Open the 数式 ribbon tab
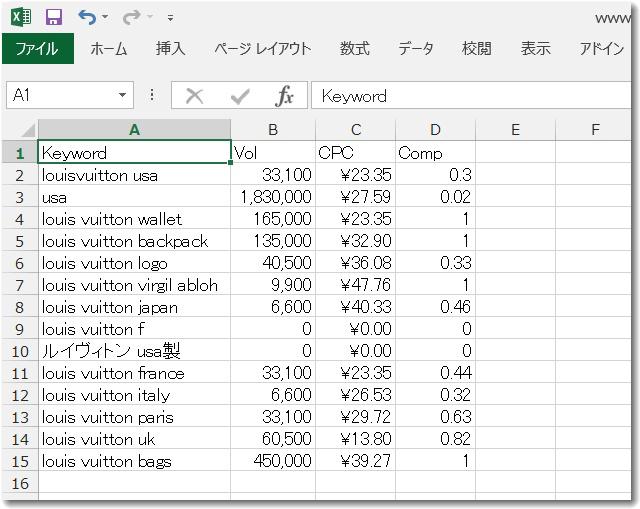 (x=354, y=48)
